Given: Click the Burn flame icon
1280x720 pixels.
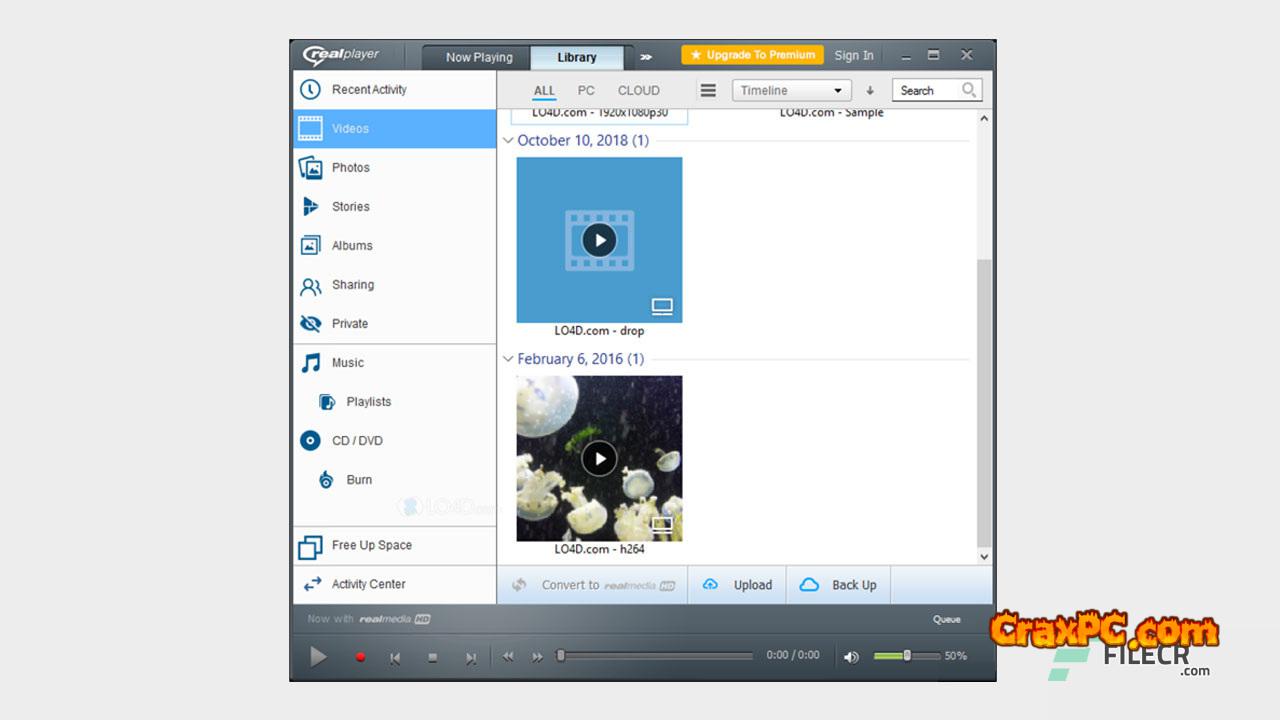Looking at the screenshot, I should tap(326, 480).
